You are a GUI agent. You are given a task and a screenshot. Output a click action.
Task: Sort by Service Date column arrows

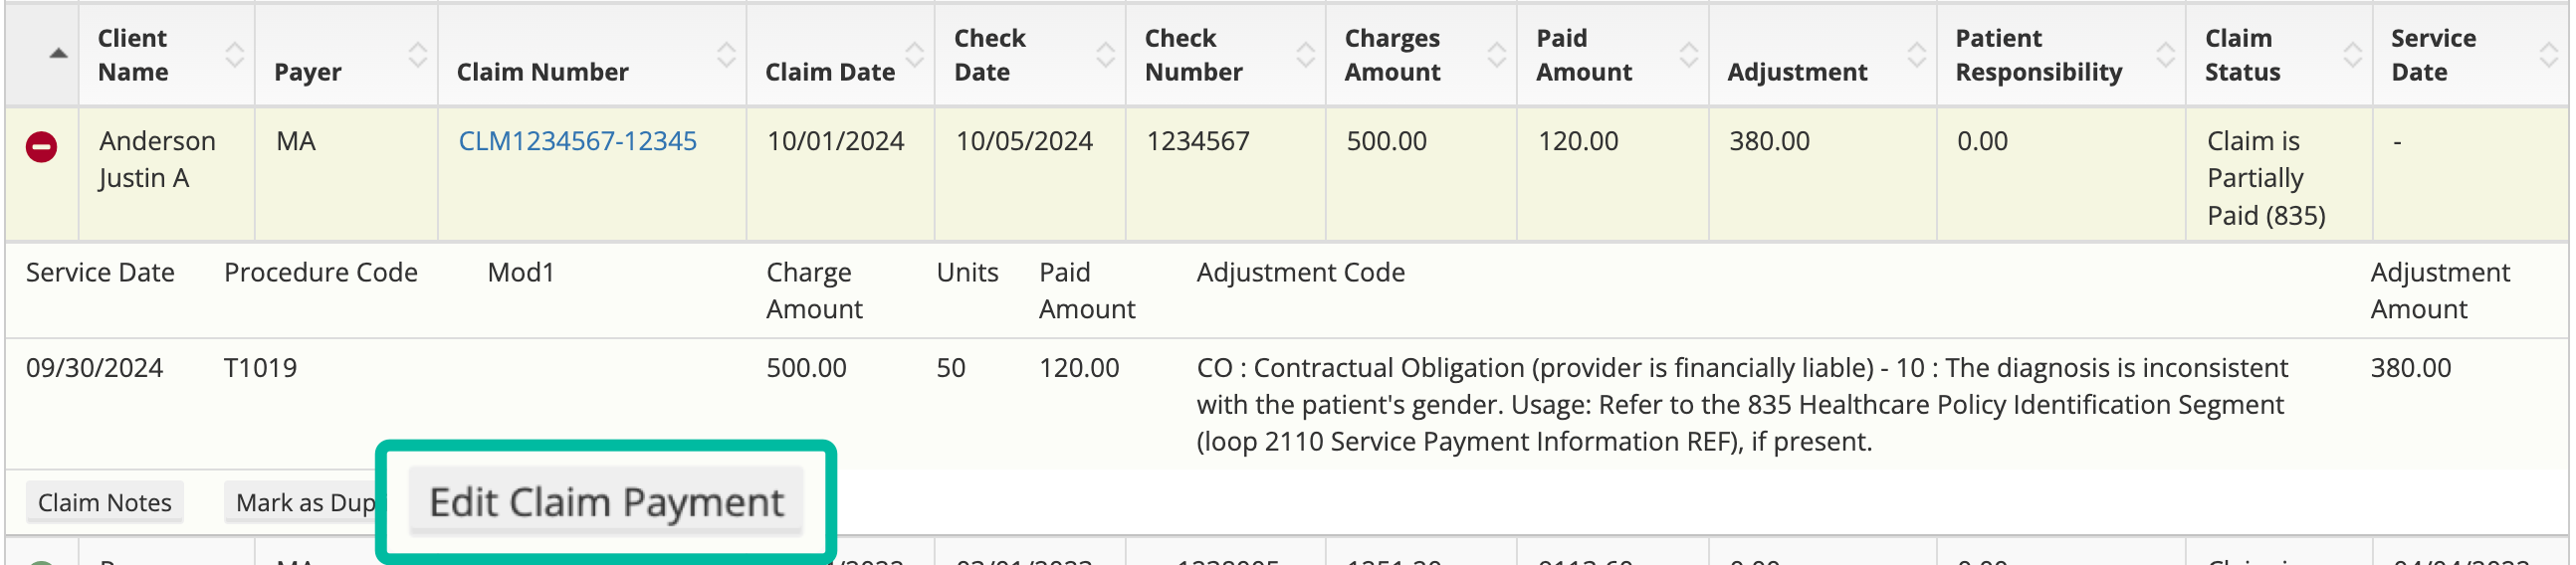click(2549, 55)
